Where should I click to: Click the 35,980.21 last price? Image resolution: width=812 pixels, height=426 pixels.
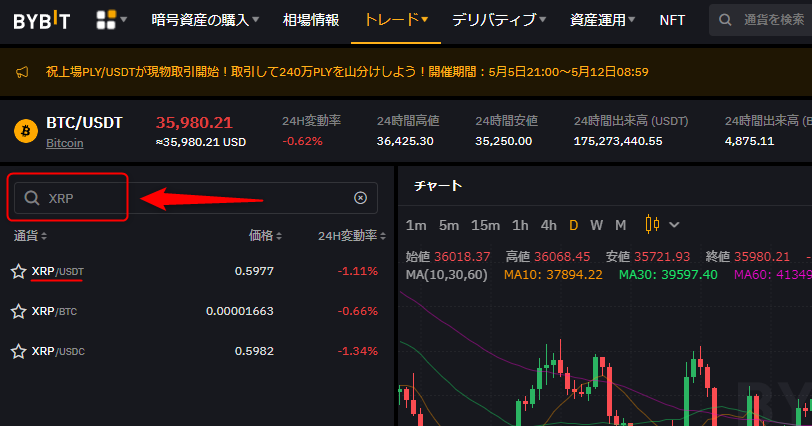(x=194, y=123)
